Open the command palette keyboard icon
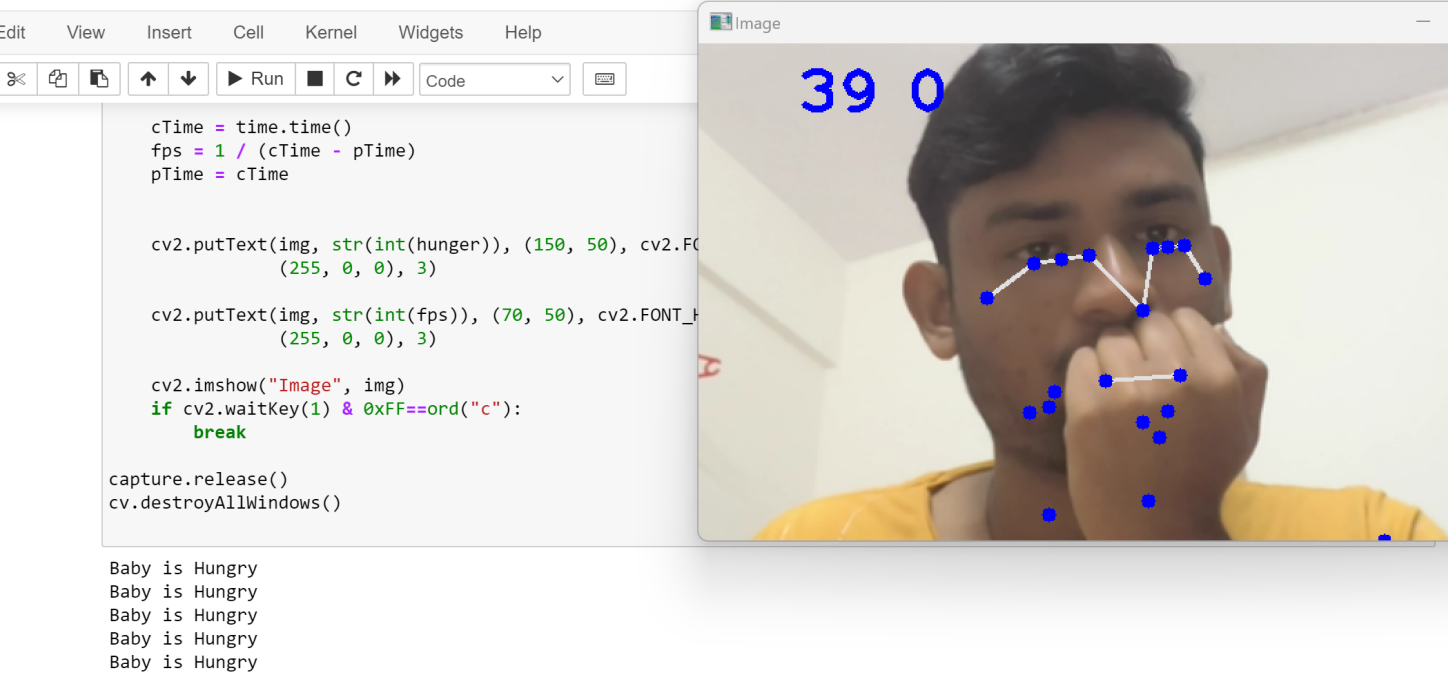Viewport: 1448px width, 680px height. coord(604,78)
